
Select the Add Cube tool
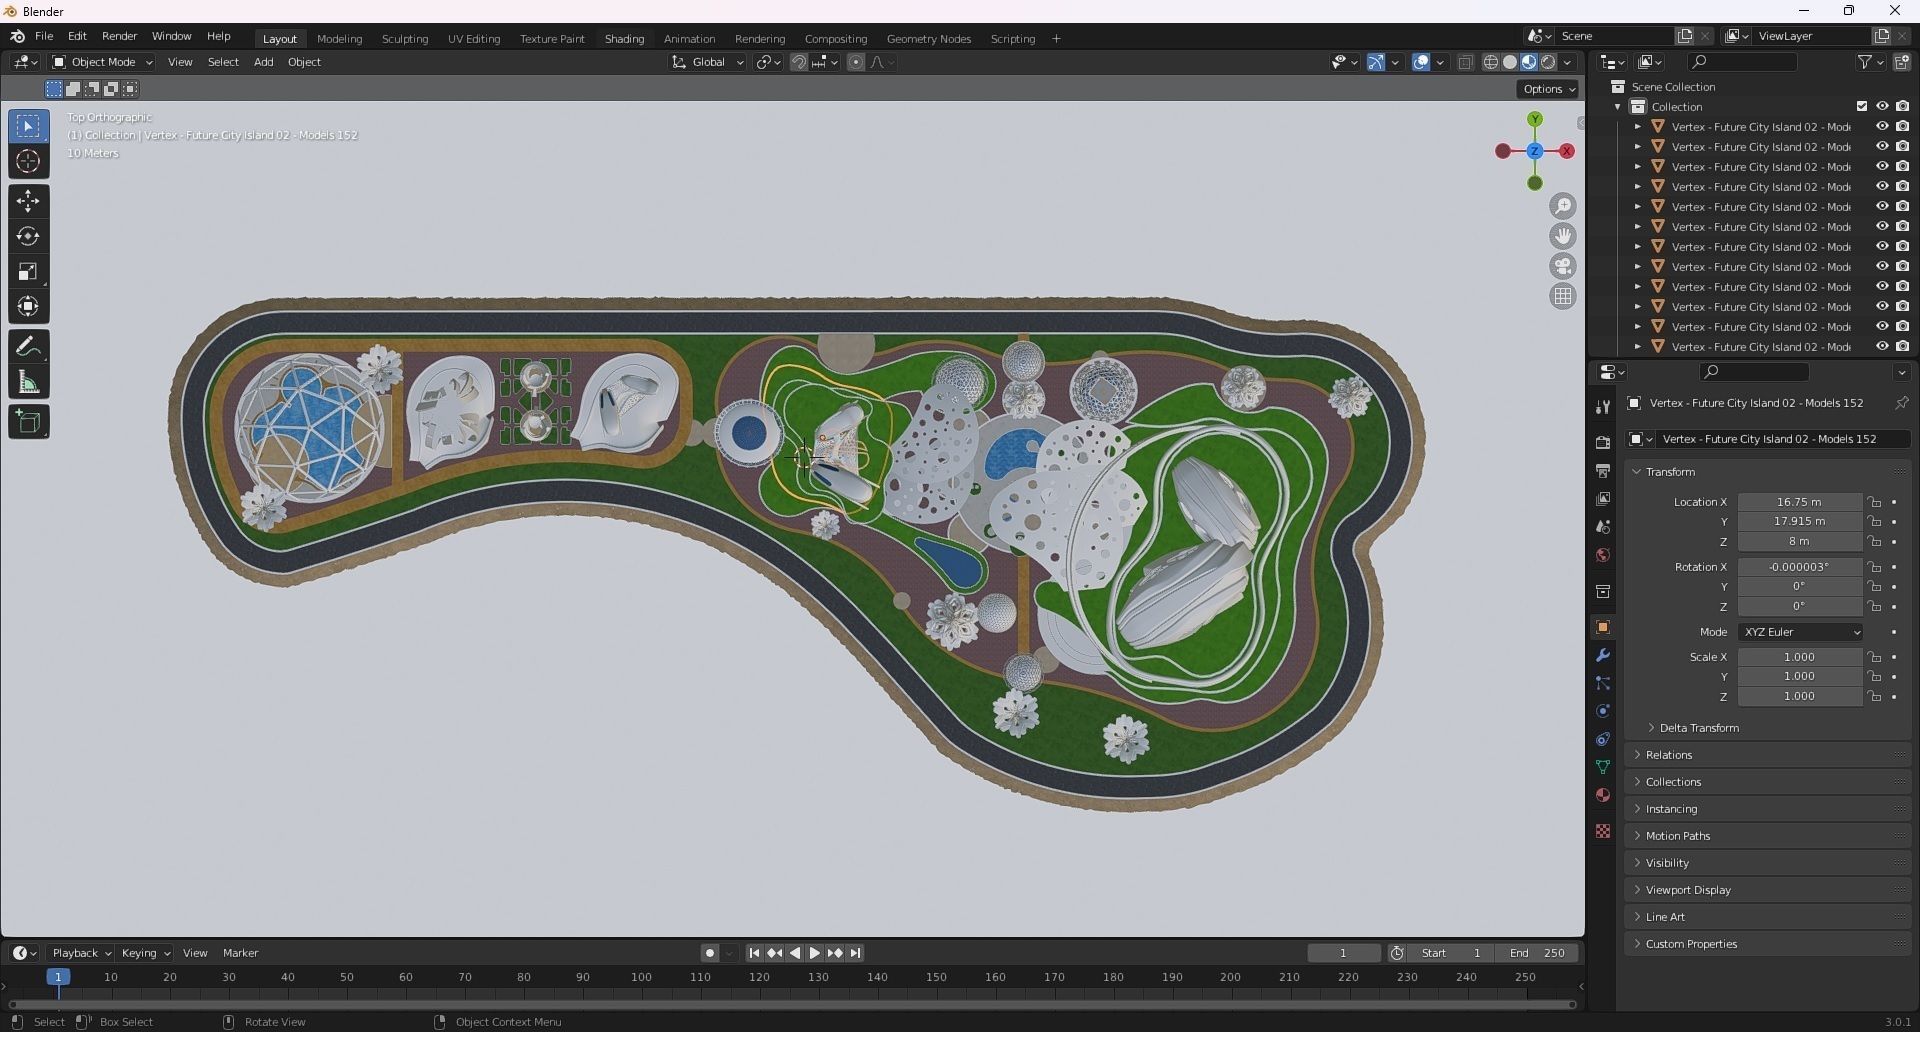(28, 422)
